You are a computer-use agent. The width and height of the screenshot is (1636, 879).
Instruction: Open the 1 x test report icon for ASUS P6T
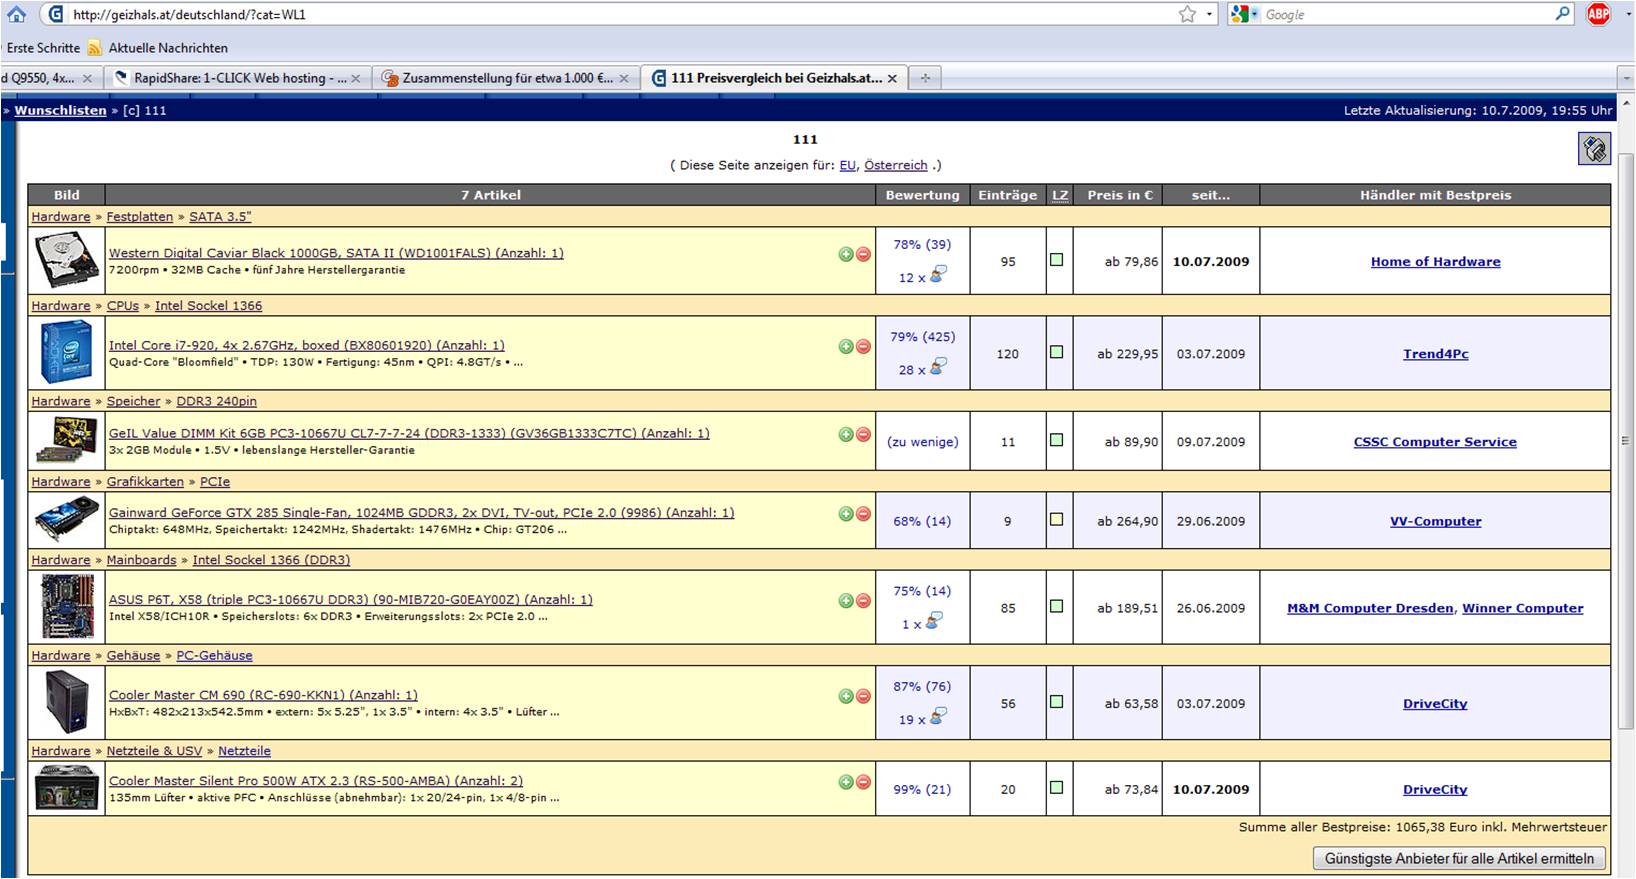(x=933, y=621)
